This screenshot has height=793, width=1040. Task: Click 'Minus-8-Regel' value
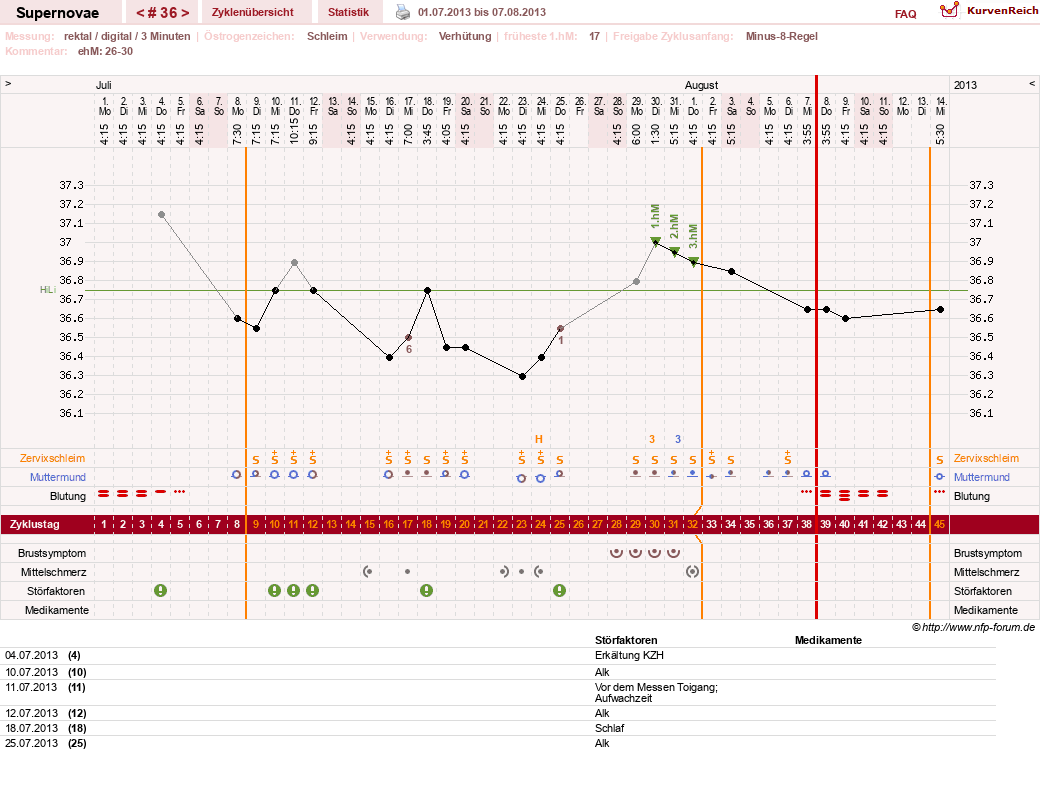(x=781, y=36)
